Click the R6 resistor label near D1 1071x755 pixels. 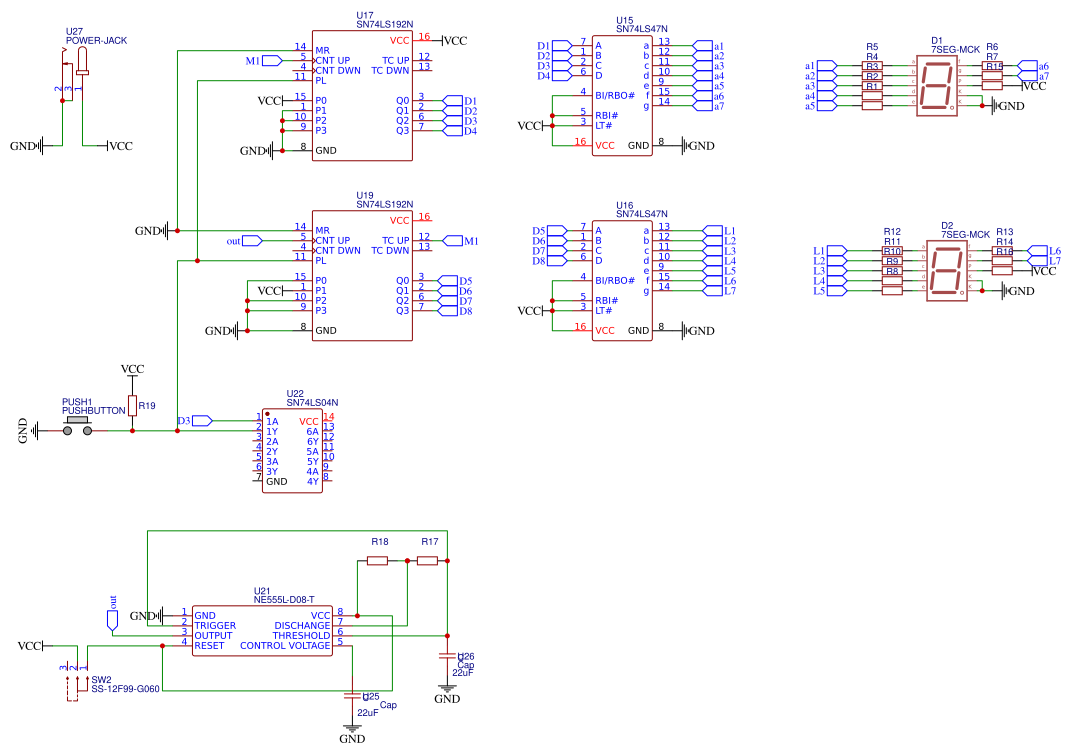(x=992, y=47)
